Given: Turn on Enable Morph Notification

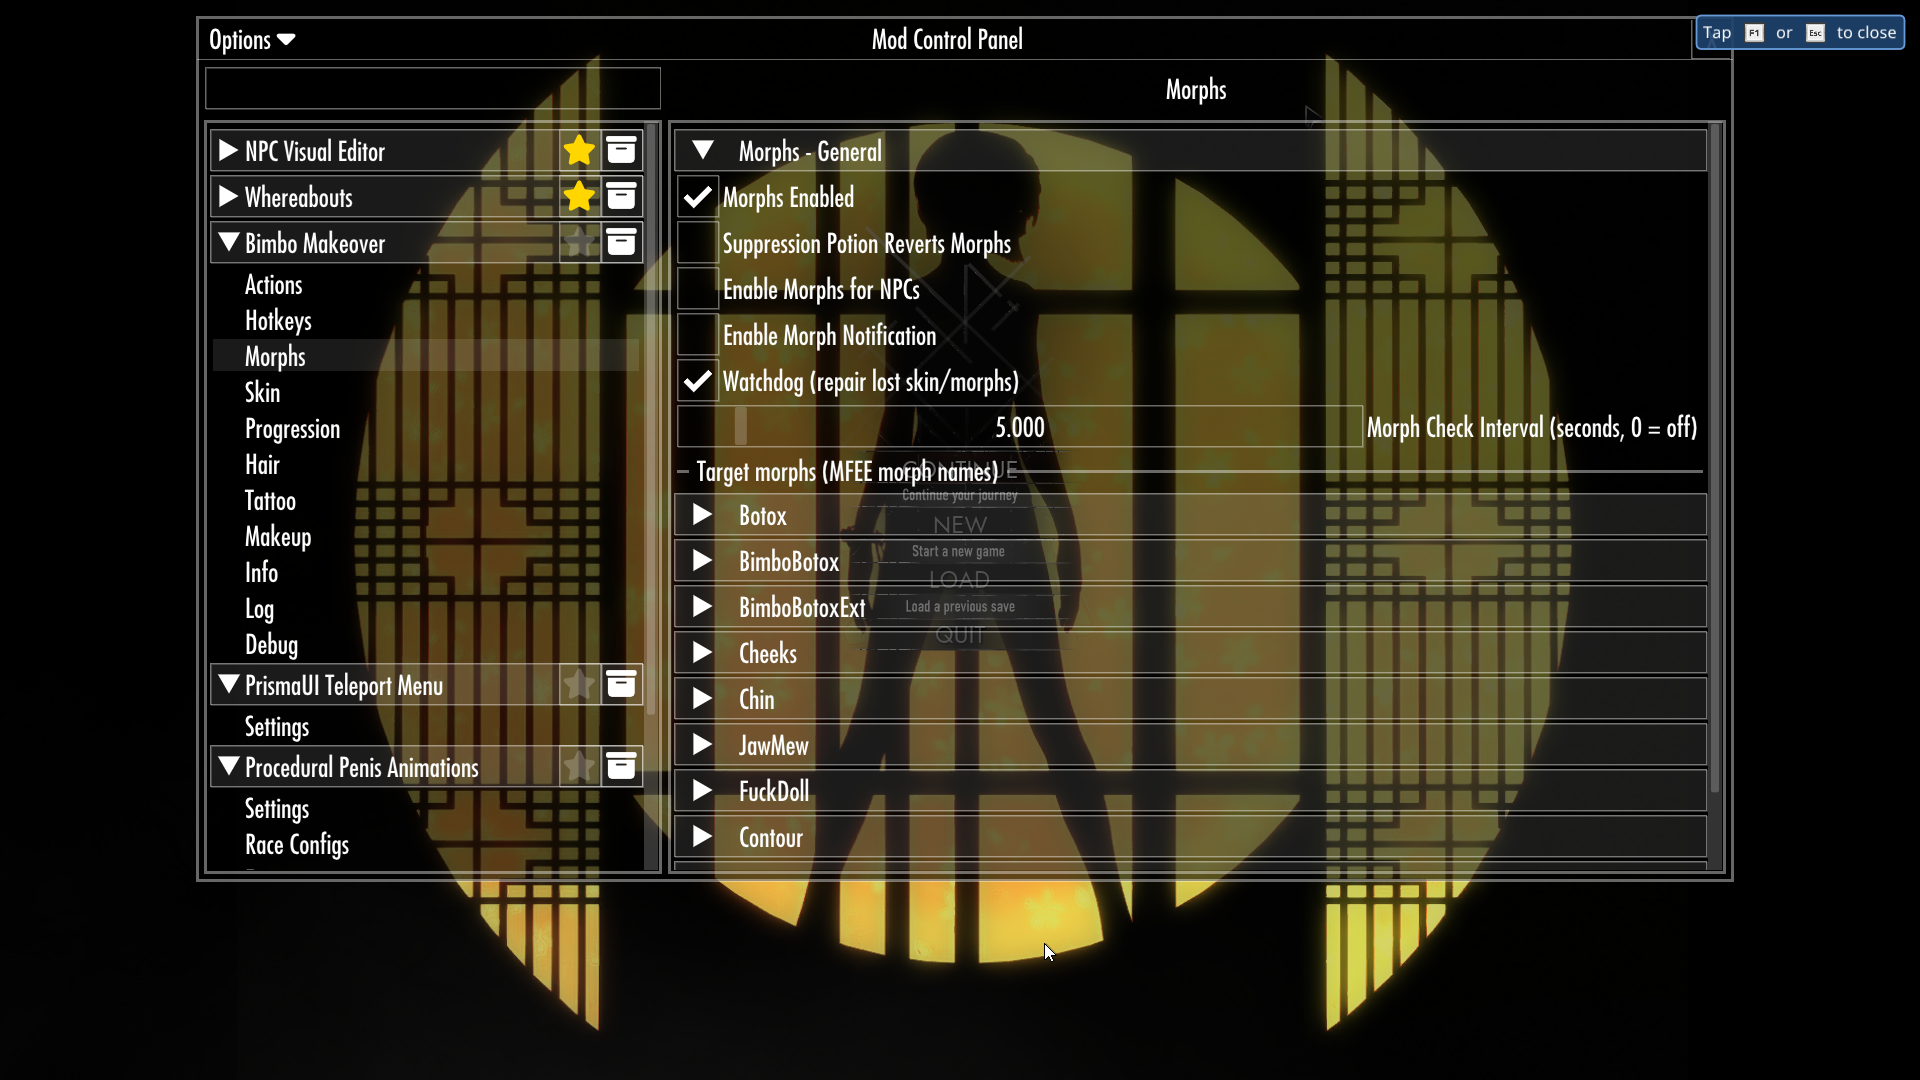Looking at the screenshot, I should point(698,335).
